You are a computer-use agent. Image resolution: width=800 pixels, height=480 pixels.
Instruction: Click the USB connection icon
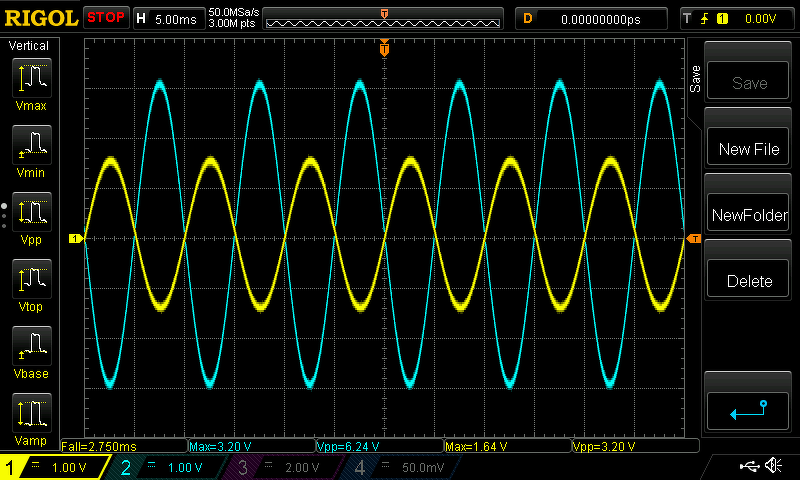pyautogui.click(x=749, y=466)
